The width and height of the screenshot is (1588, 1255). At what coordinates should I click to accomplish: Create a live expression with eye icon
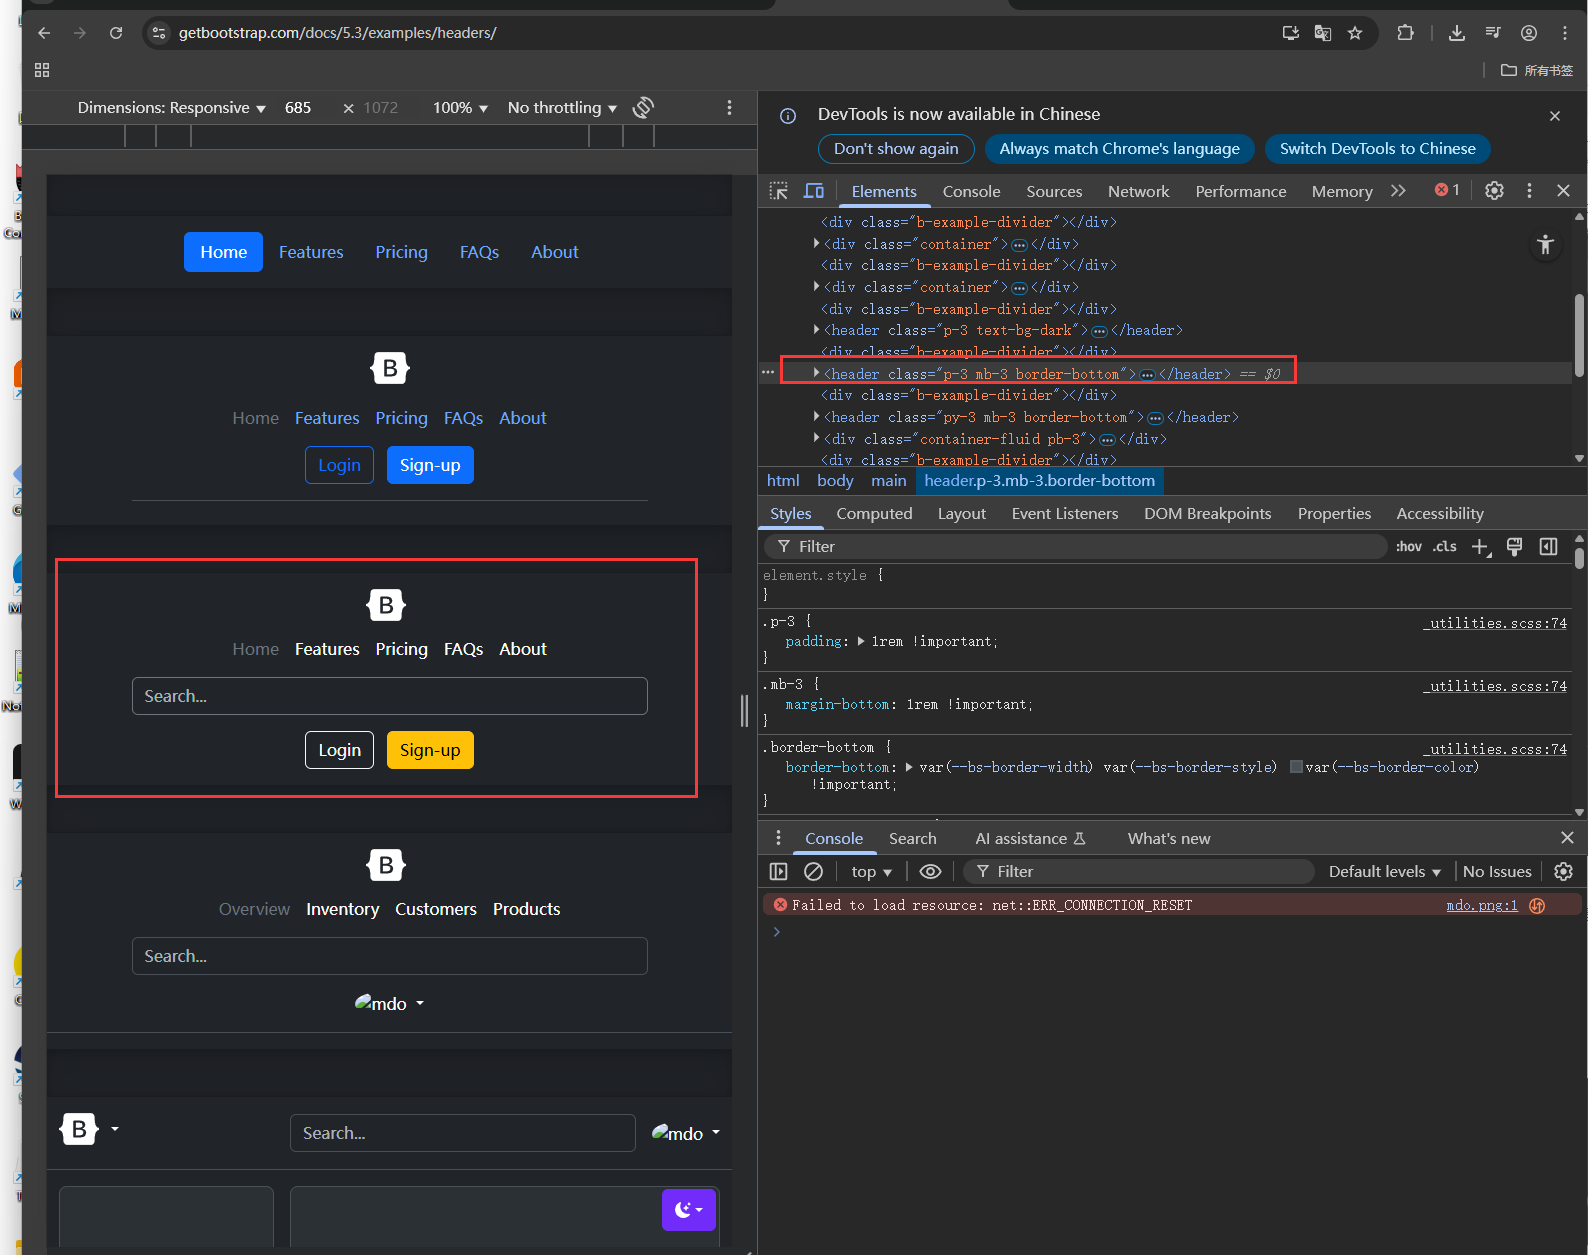[x=930, y=872]
